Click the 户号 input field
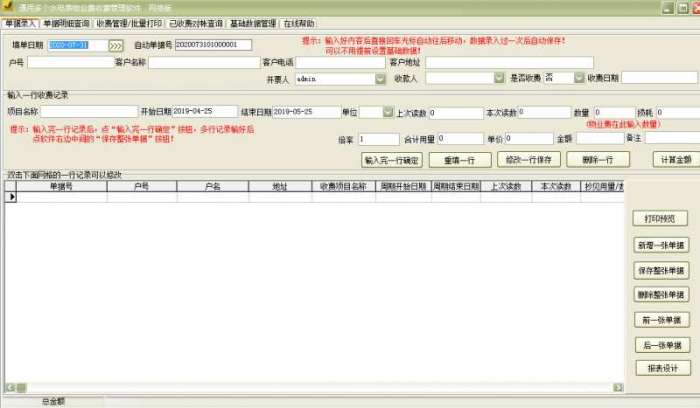700x408 pixels. point(70,62)
